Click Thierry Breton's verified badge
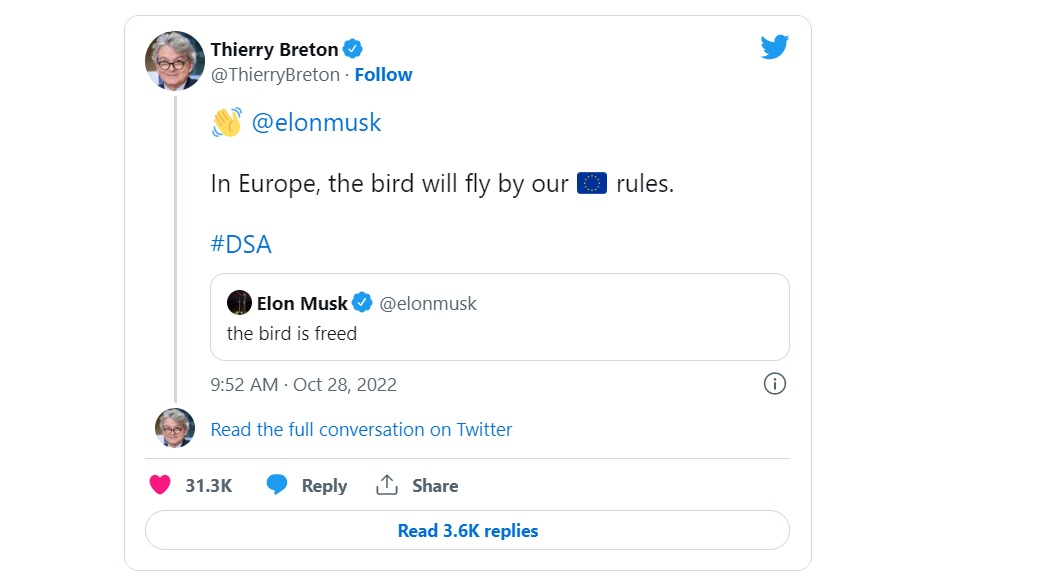 point(354,49)
